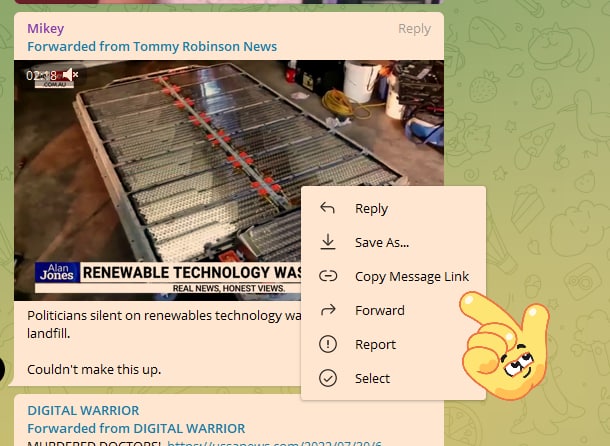Open the Forwarded from DIGITAL WARRIOR source
This screenshot has width=610, height=446.
[136, 428]
